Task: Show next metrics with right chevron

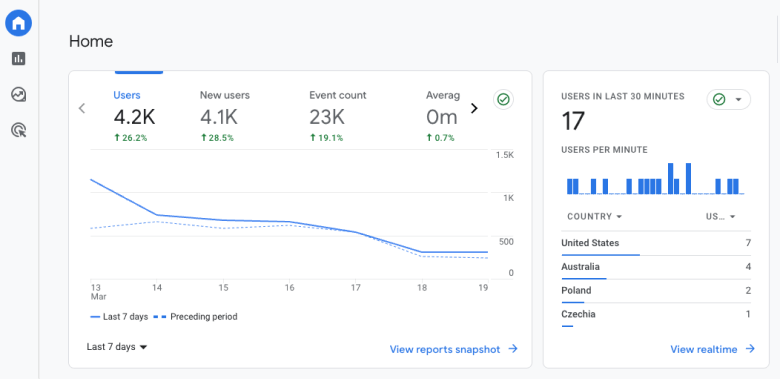Action: [x=474, y=108]
